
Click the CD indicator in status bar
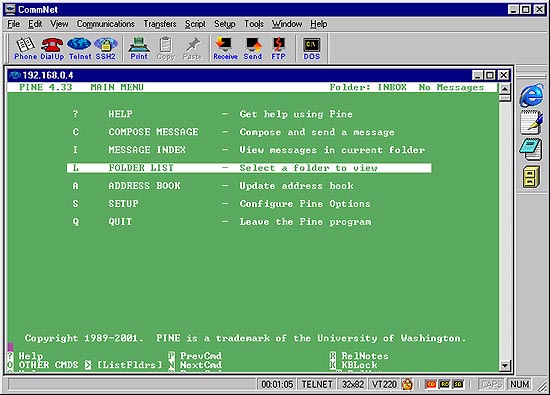click(x=431, y=384)
